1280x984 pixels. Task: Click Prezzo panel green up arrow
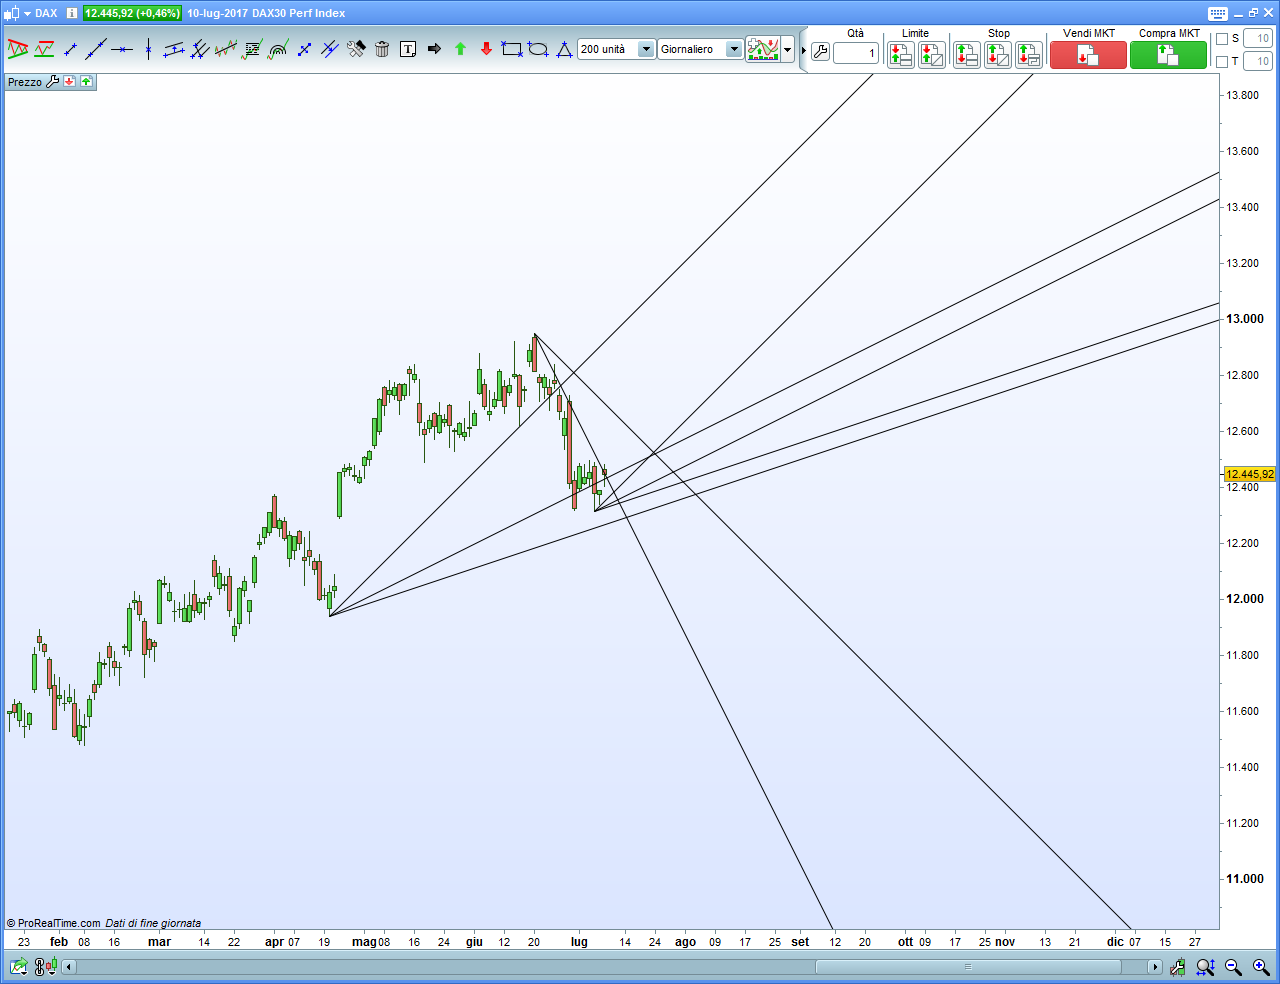(86, 81)
